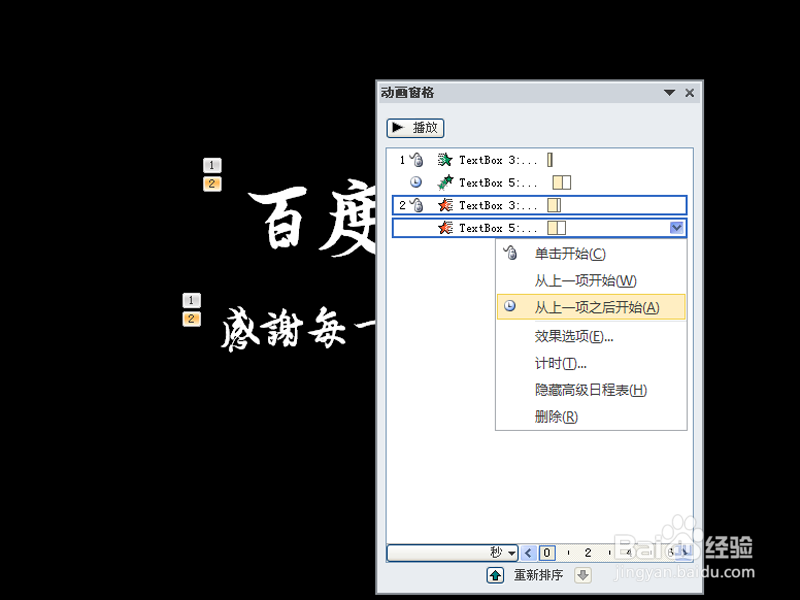This screenshot has width=800, height=600.
Task: Click green star icon of first TextBox 5
Action: coord(445,183)
